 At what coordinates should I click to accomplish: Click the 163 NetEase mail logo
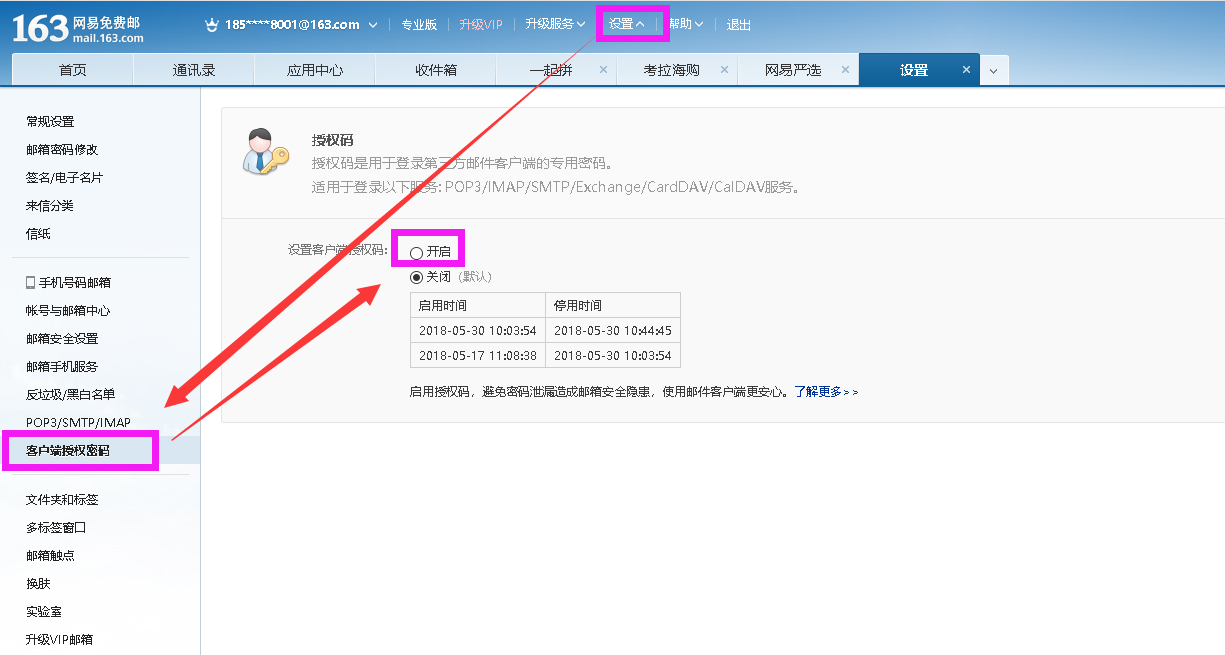click(x=78, y=28)
